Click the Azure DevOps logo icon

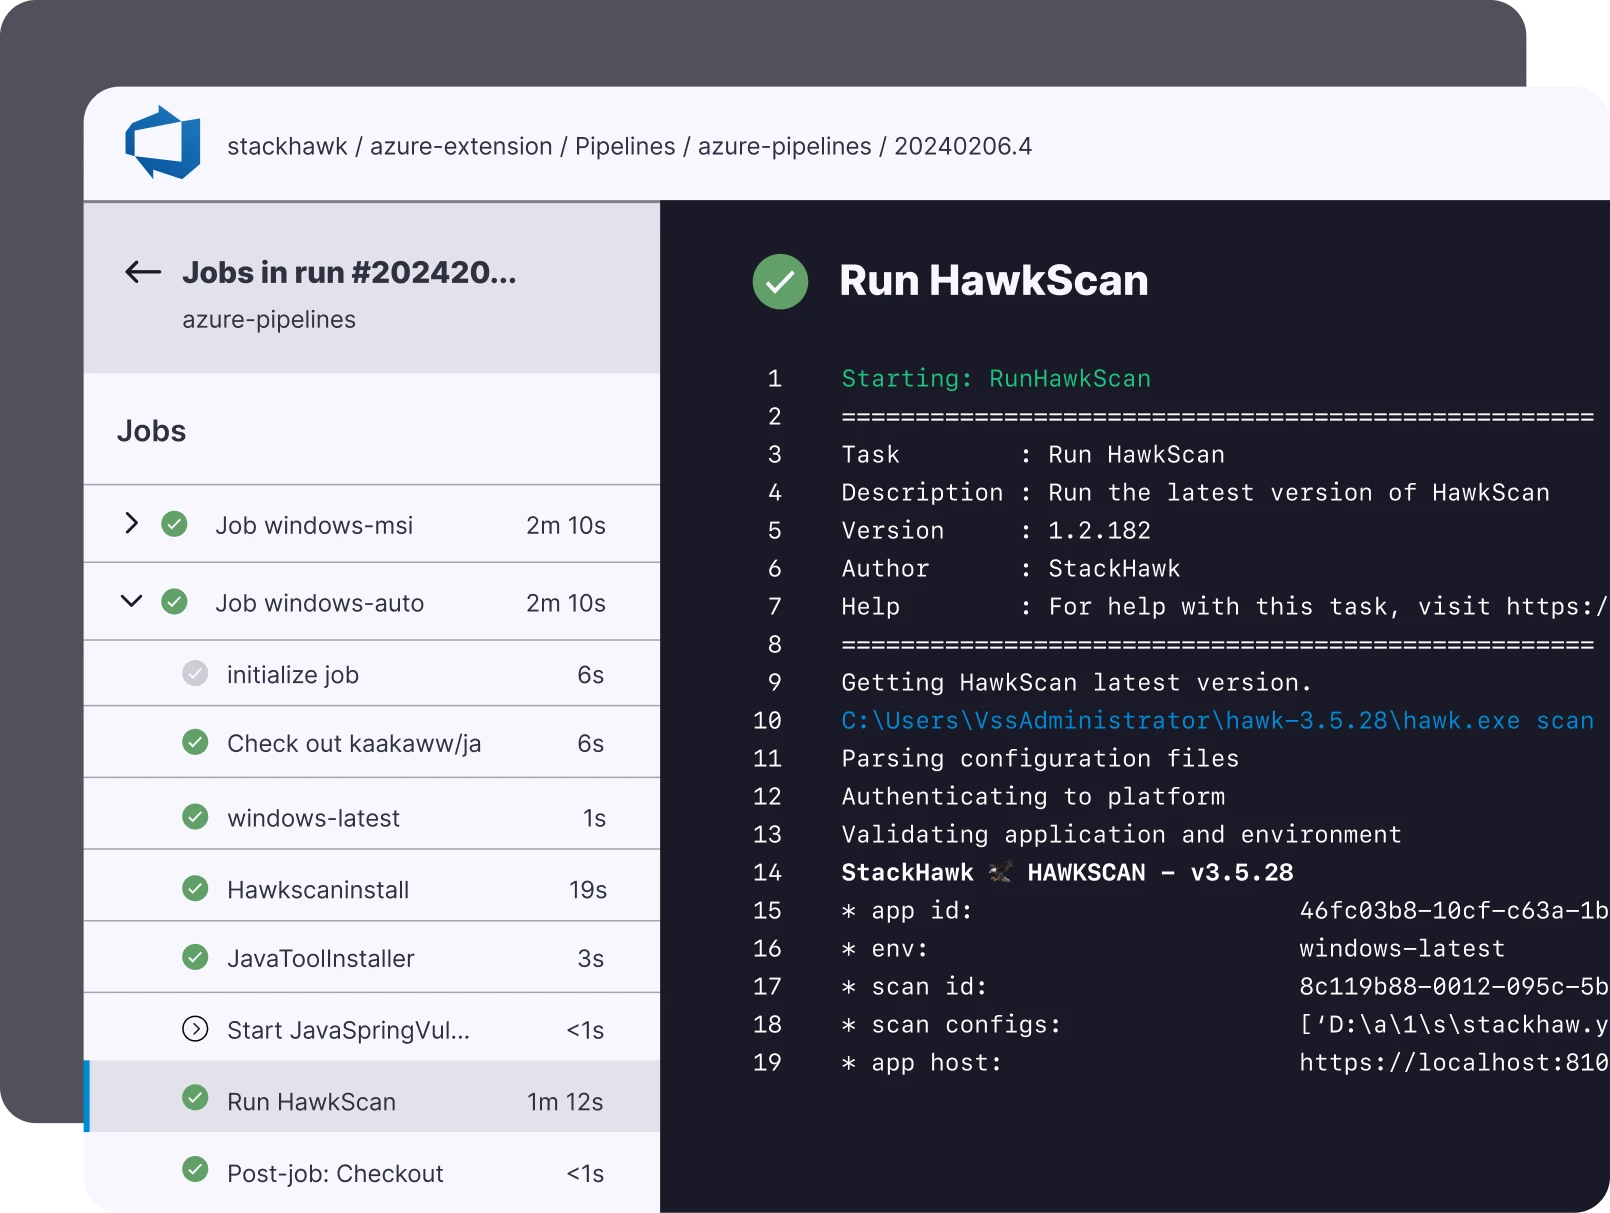pos(162,143)
